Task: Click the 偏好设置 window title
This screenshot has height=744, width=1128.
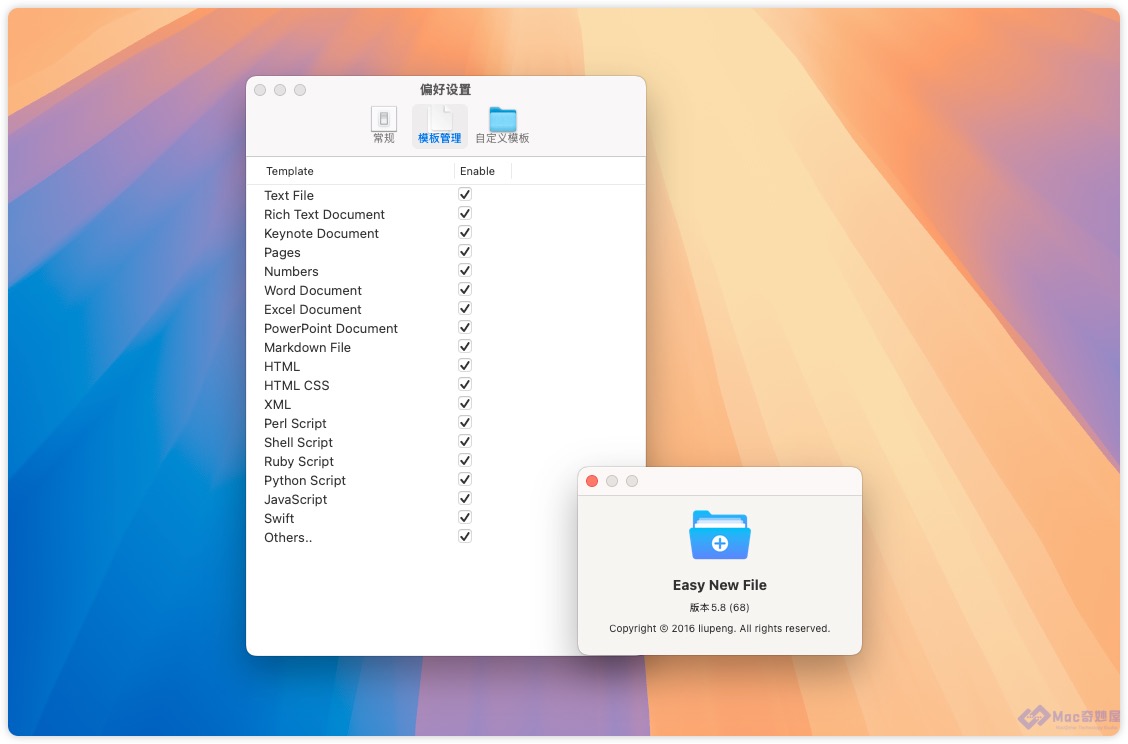Action: [x=445, y=89]
